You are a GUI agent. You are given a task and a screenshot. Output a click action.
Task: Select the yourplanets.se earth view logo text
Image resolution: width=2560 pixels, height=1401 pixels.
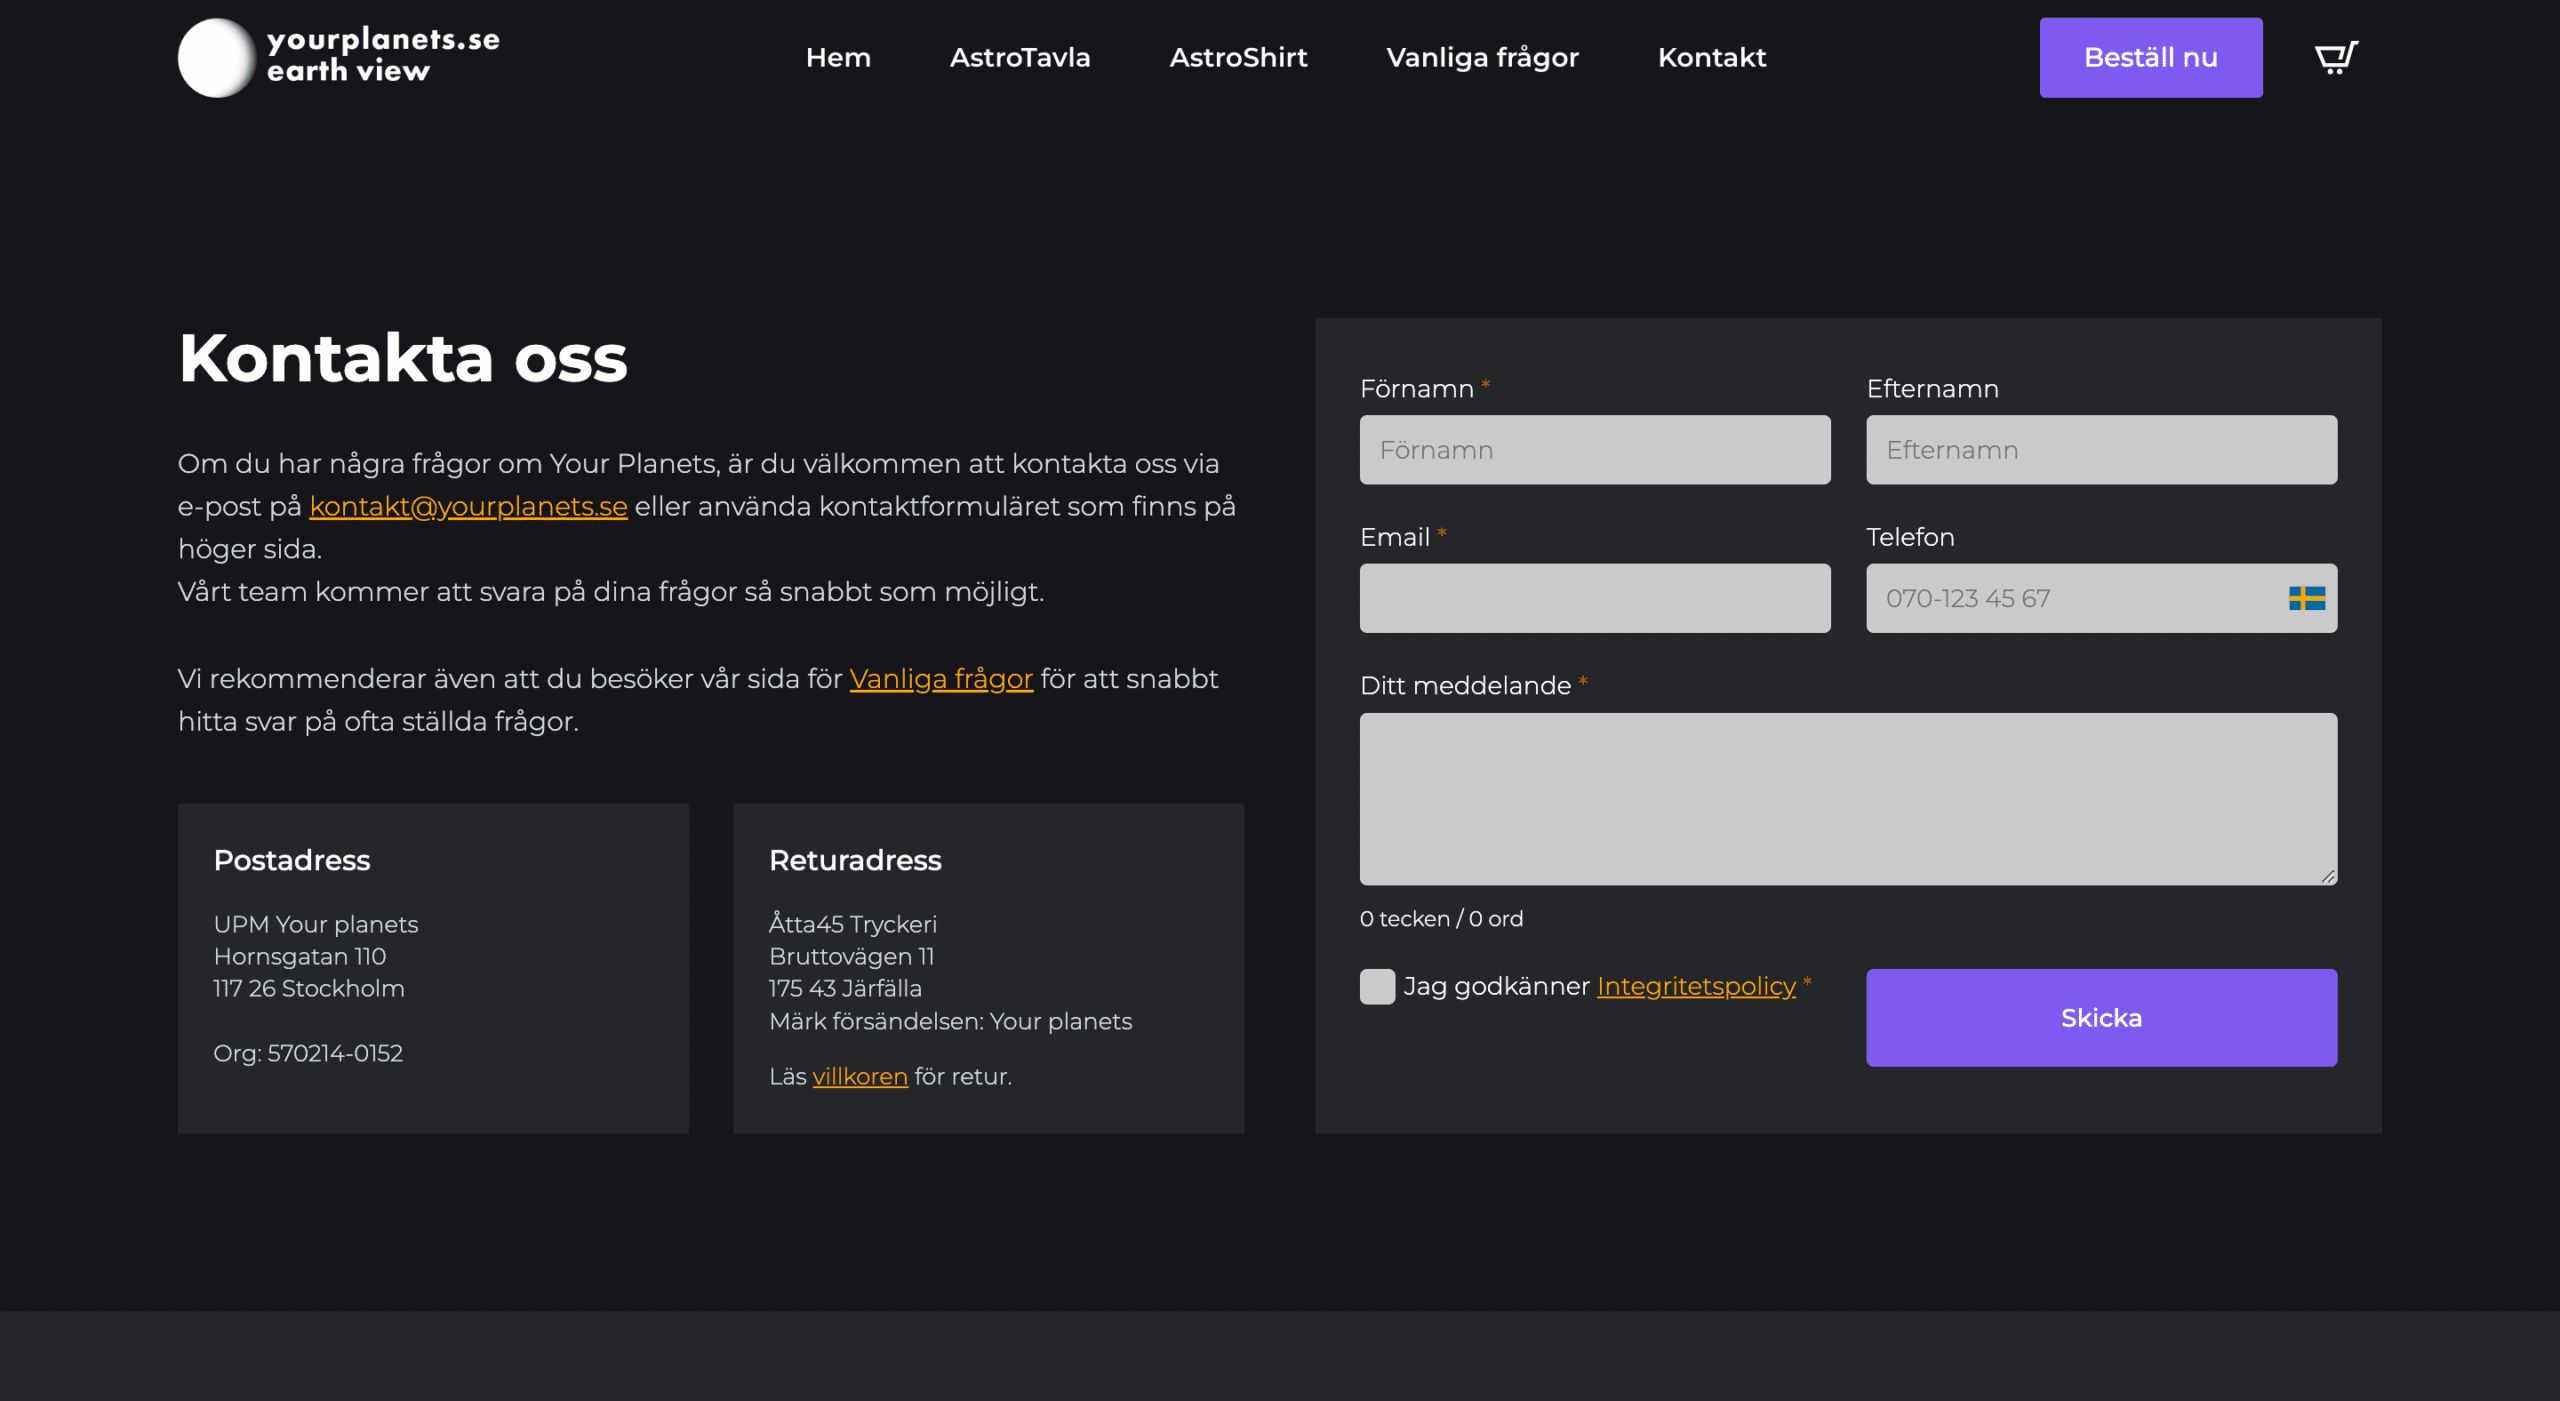pyautogui.click(x=383, y=55)
